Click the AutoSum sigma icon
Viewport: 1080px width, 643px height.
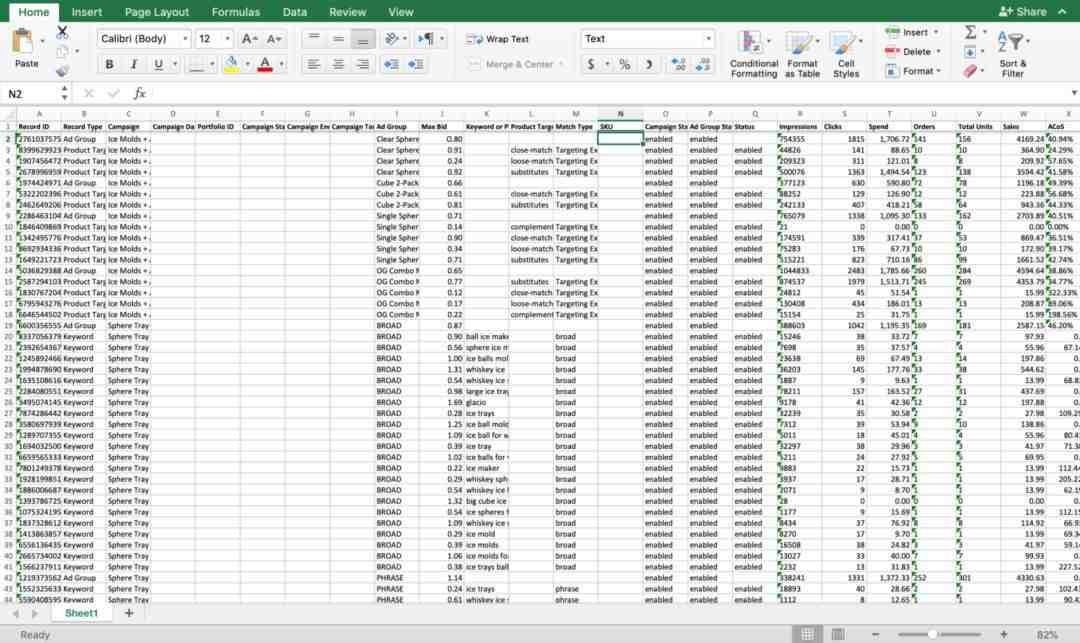[x=970, y=32]
